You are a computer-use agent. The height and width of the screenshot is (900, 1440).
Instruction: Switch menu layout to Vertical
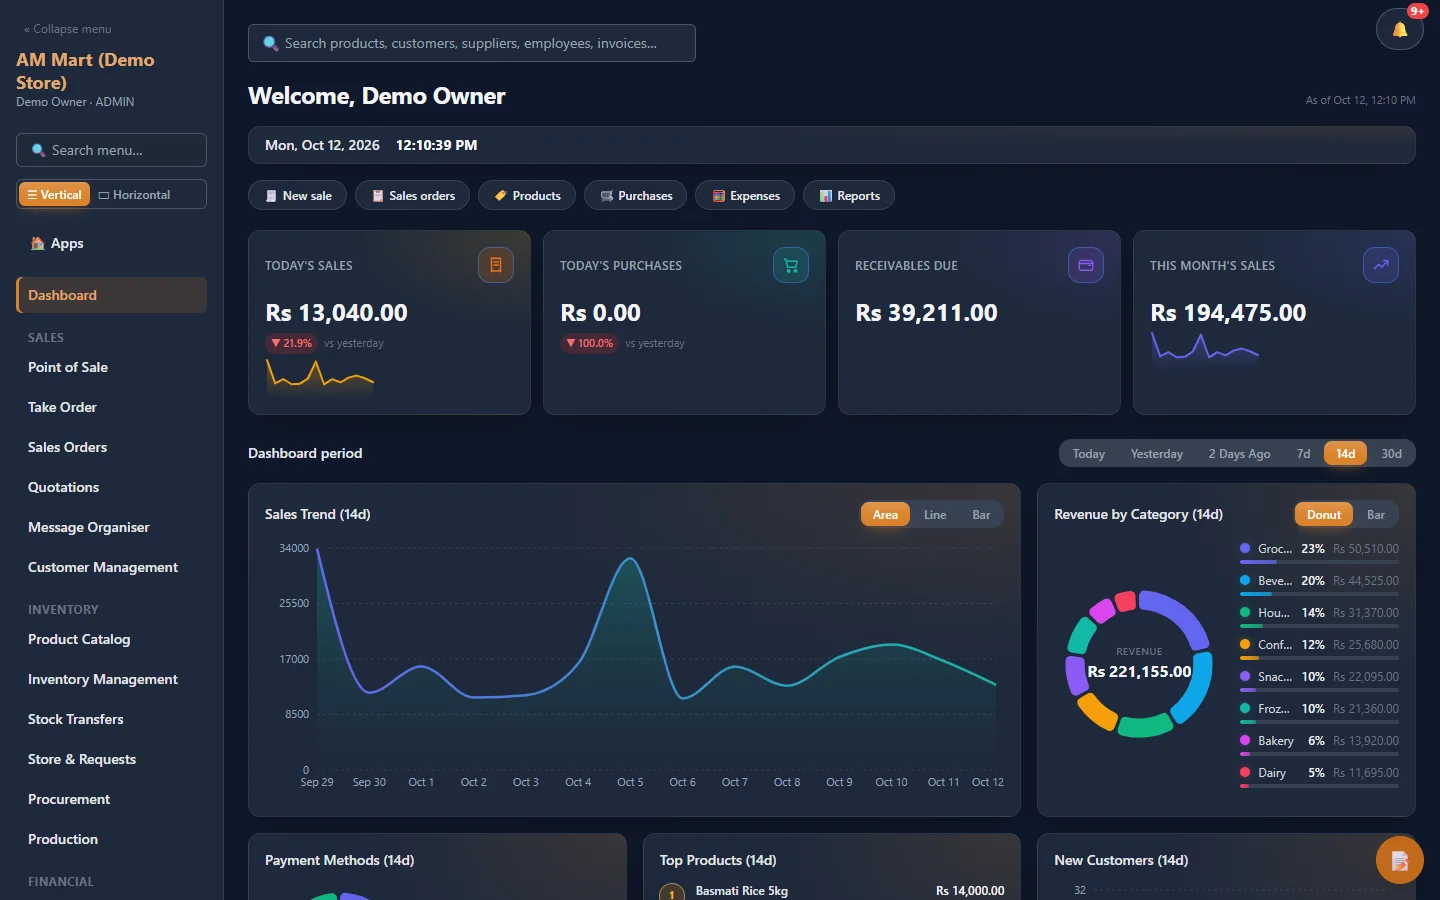pos(54,194)
